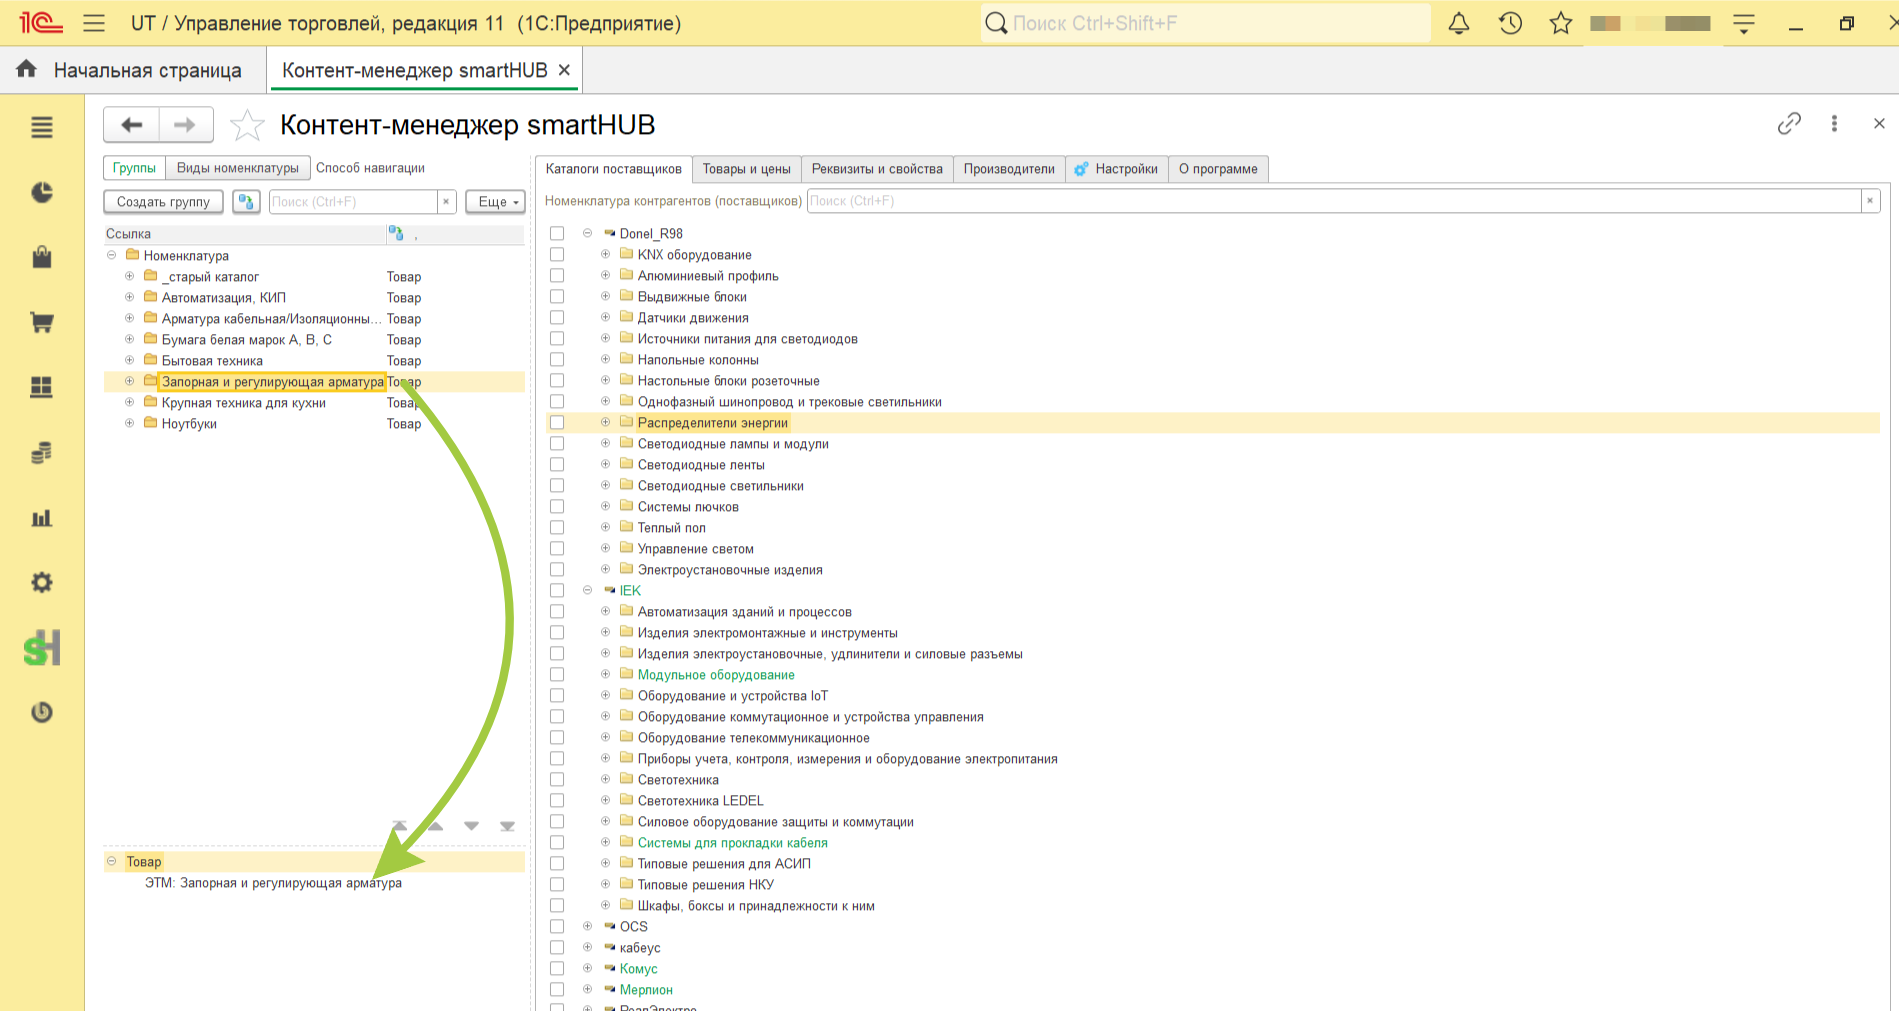
Task: Tick checkbox for Распределители энергии
Action: pos(557,422)
